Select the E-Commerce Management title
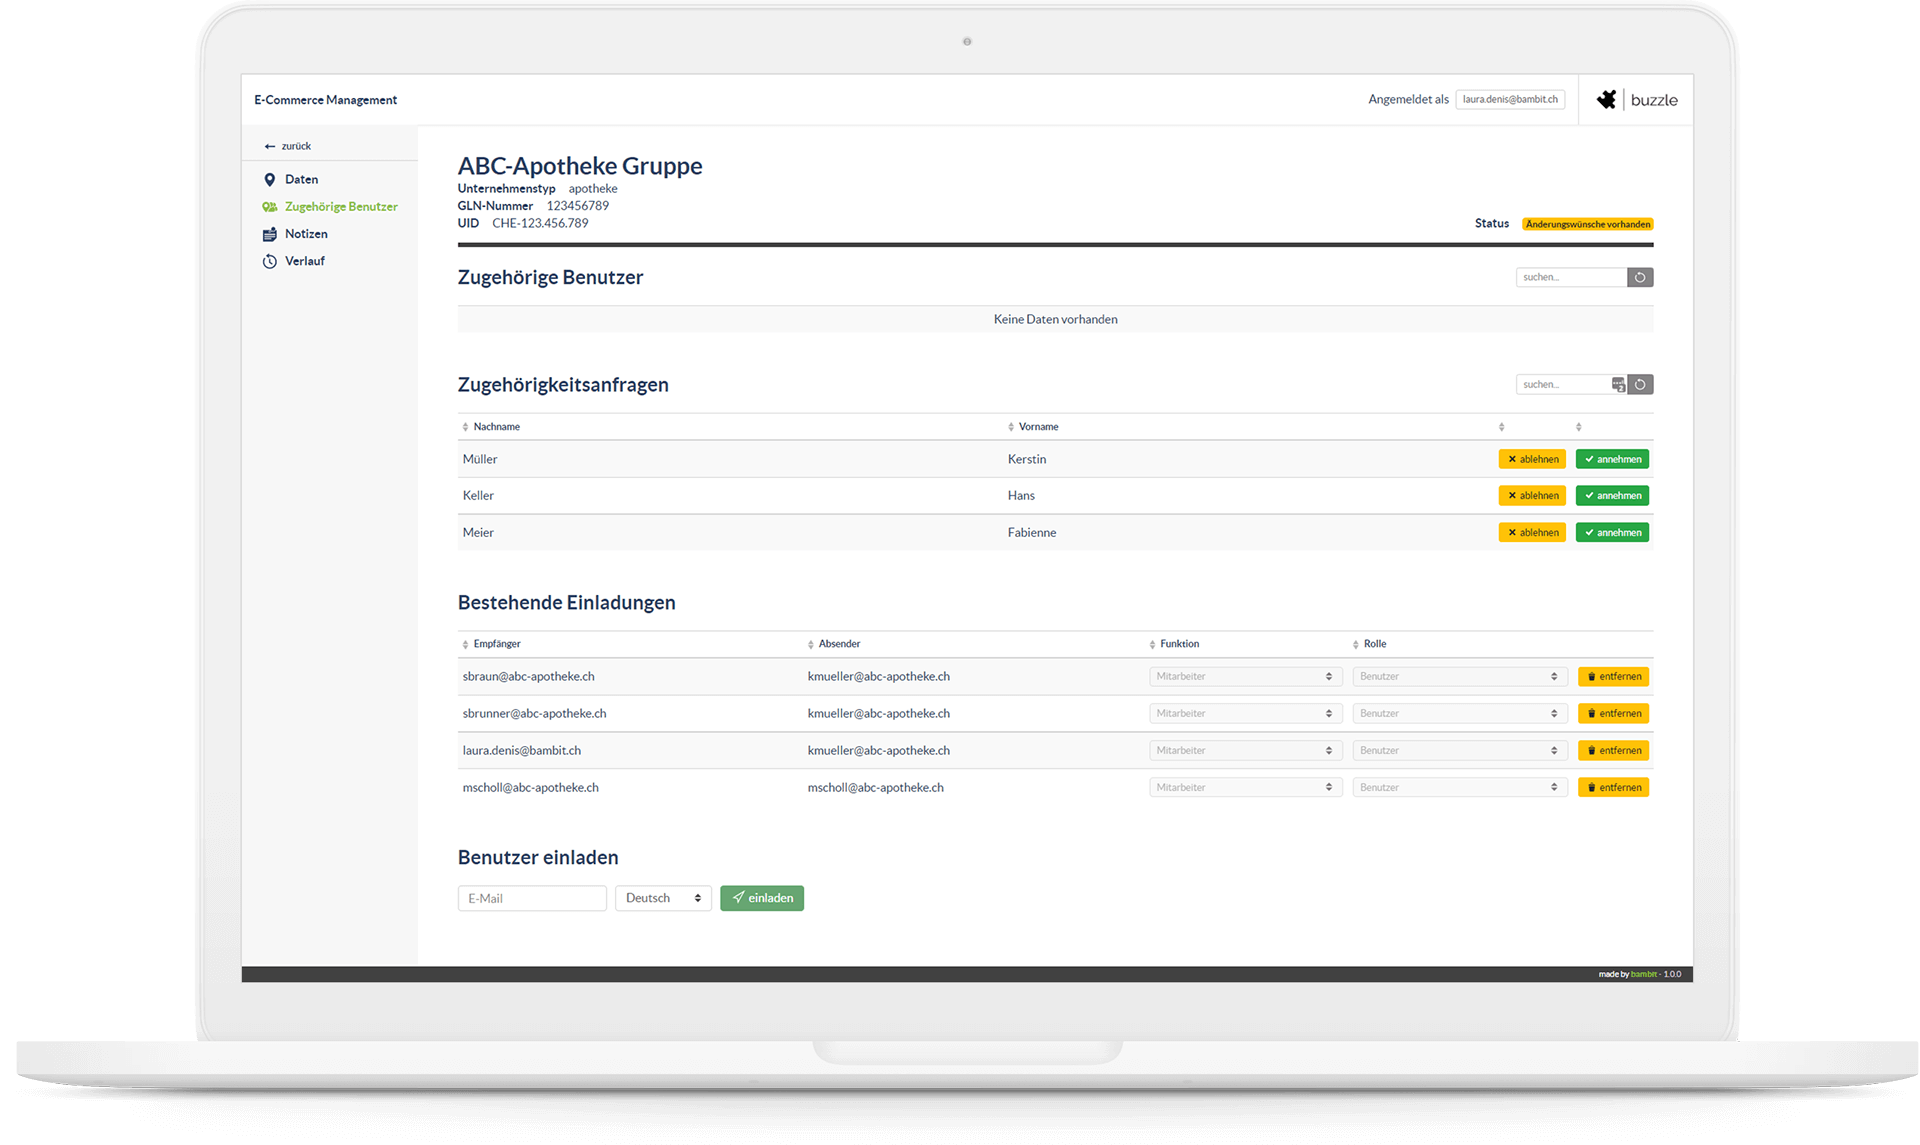 tap(325, 100)
